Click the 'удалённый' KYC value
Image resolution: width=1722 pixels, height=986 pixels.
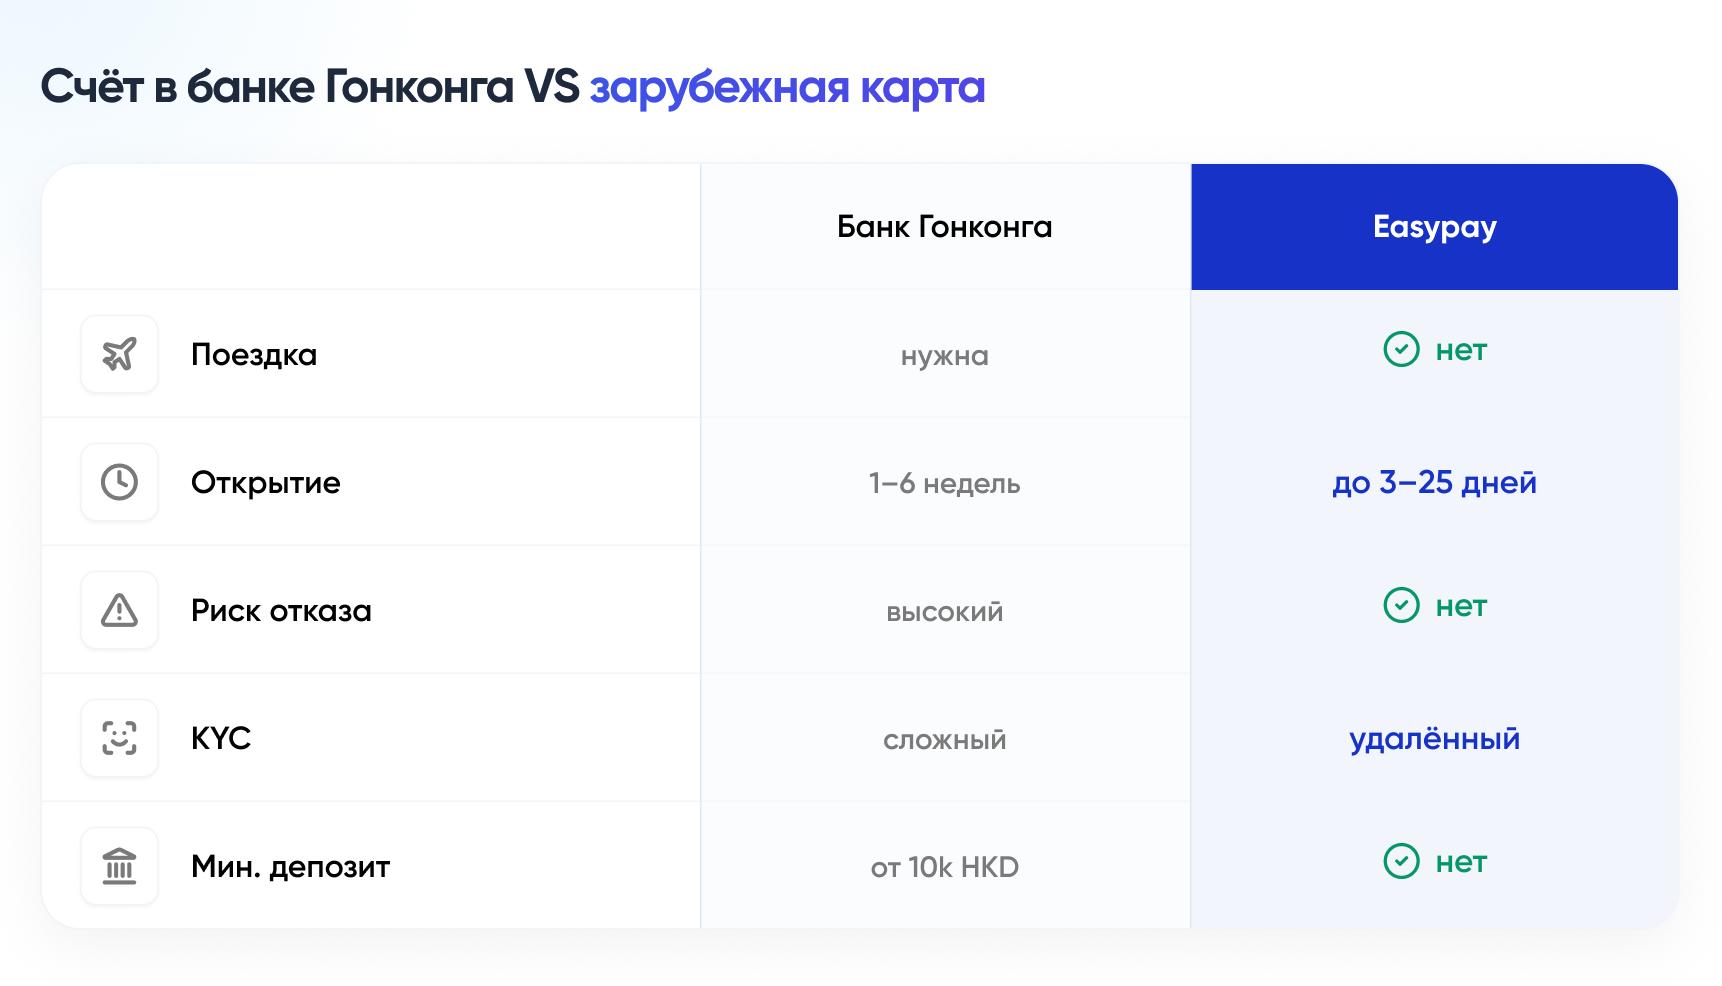[1434, 739]
